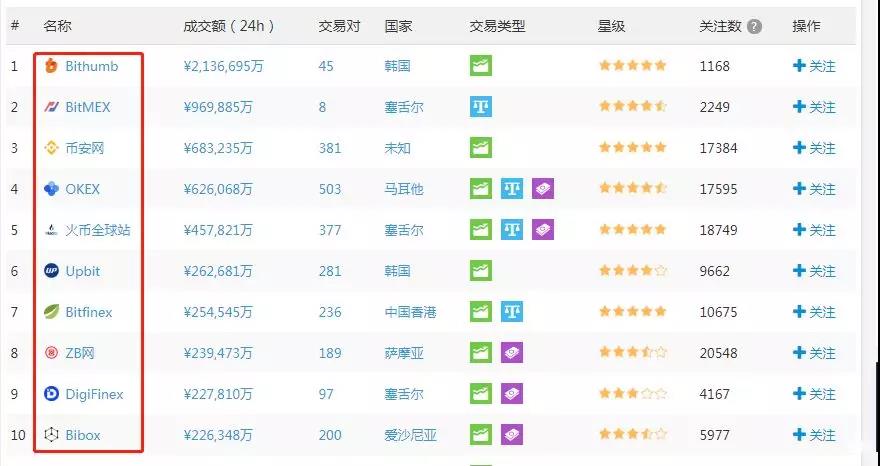
Task: Follow Bithumb with its 关注 button
Action: pos(814,66)
